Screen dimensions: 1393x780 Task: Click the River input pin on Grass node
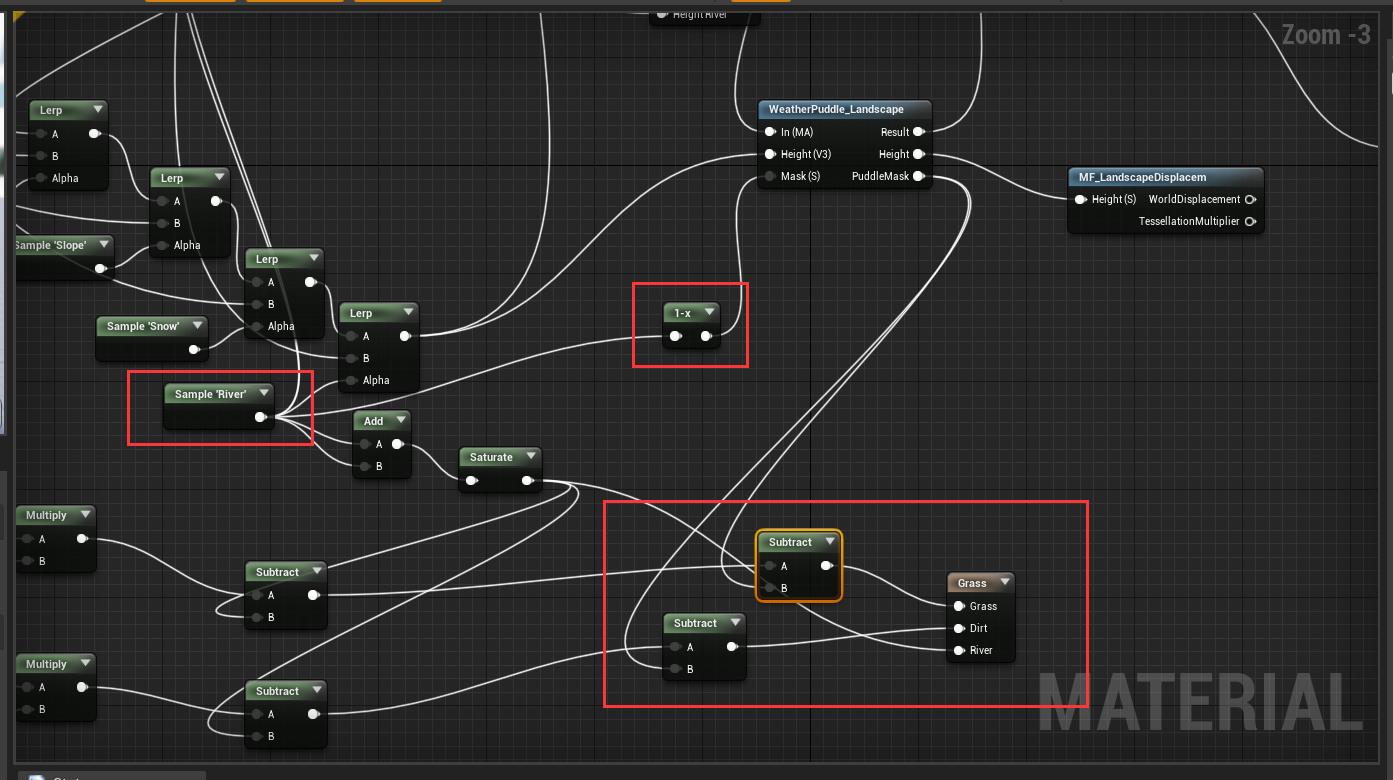[959, 650]
